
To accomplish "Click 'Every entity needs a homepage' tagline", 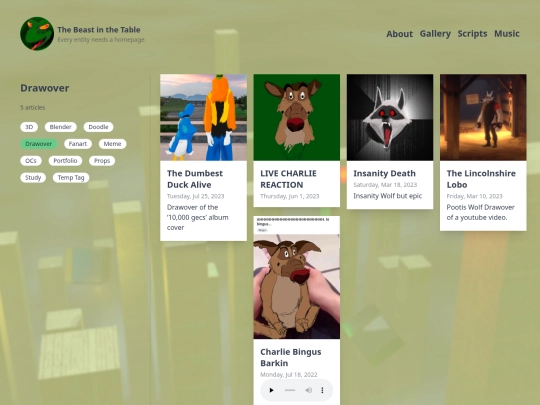I will point(102,40).
